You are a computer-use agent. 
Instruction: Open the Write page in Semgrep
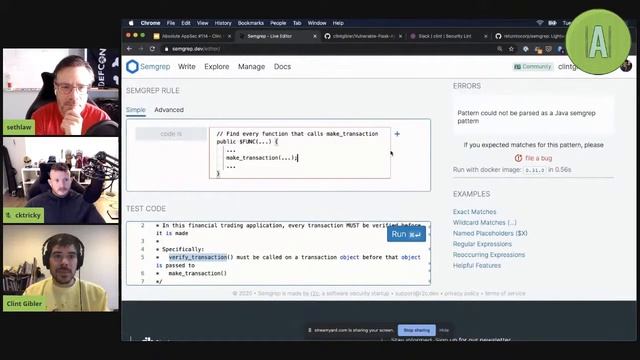click(x=187, y=67)
